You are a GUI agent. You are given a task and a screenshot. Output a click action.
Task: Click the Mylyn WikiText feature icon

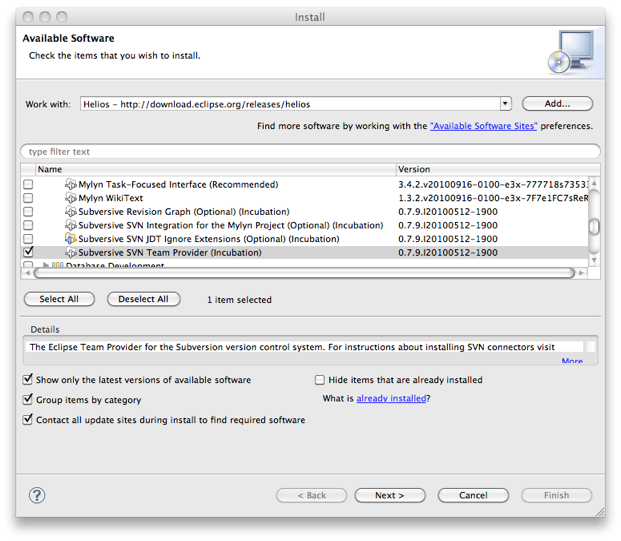point(70,198)
